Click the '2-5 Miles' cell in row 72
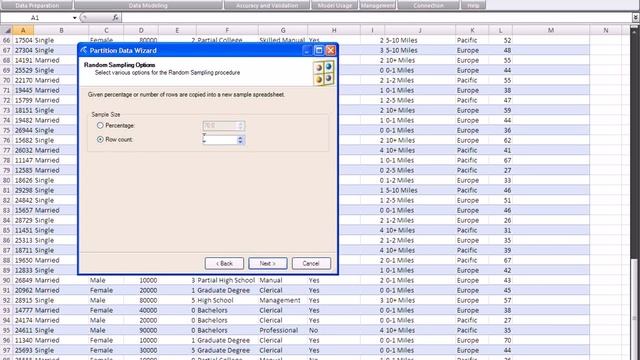 coord(420,100)
